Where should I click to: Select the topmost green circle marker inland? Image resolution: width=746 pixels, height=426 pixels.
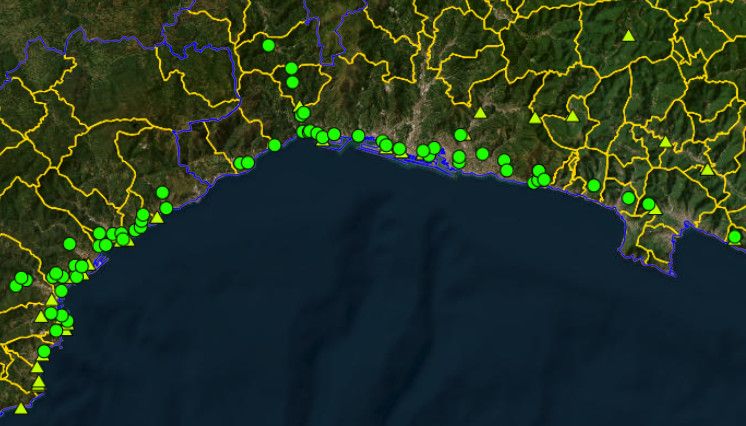click(268, 45)
